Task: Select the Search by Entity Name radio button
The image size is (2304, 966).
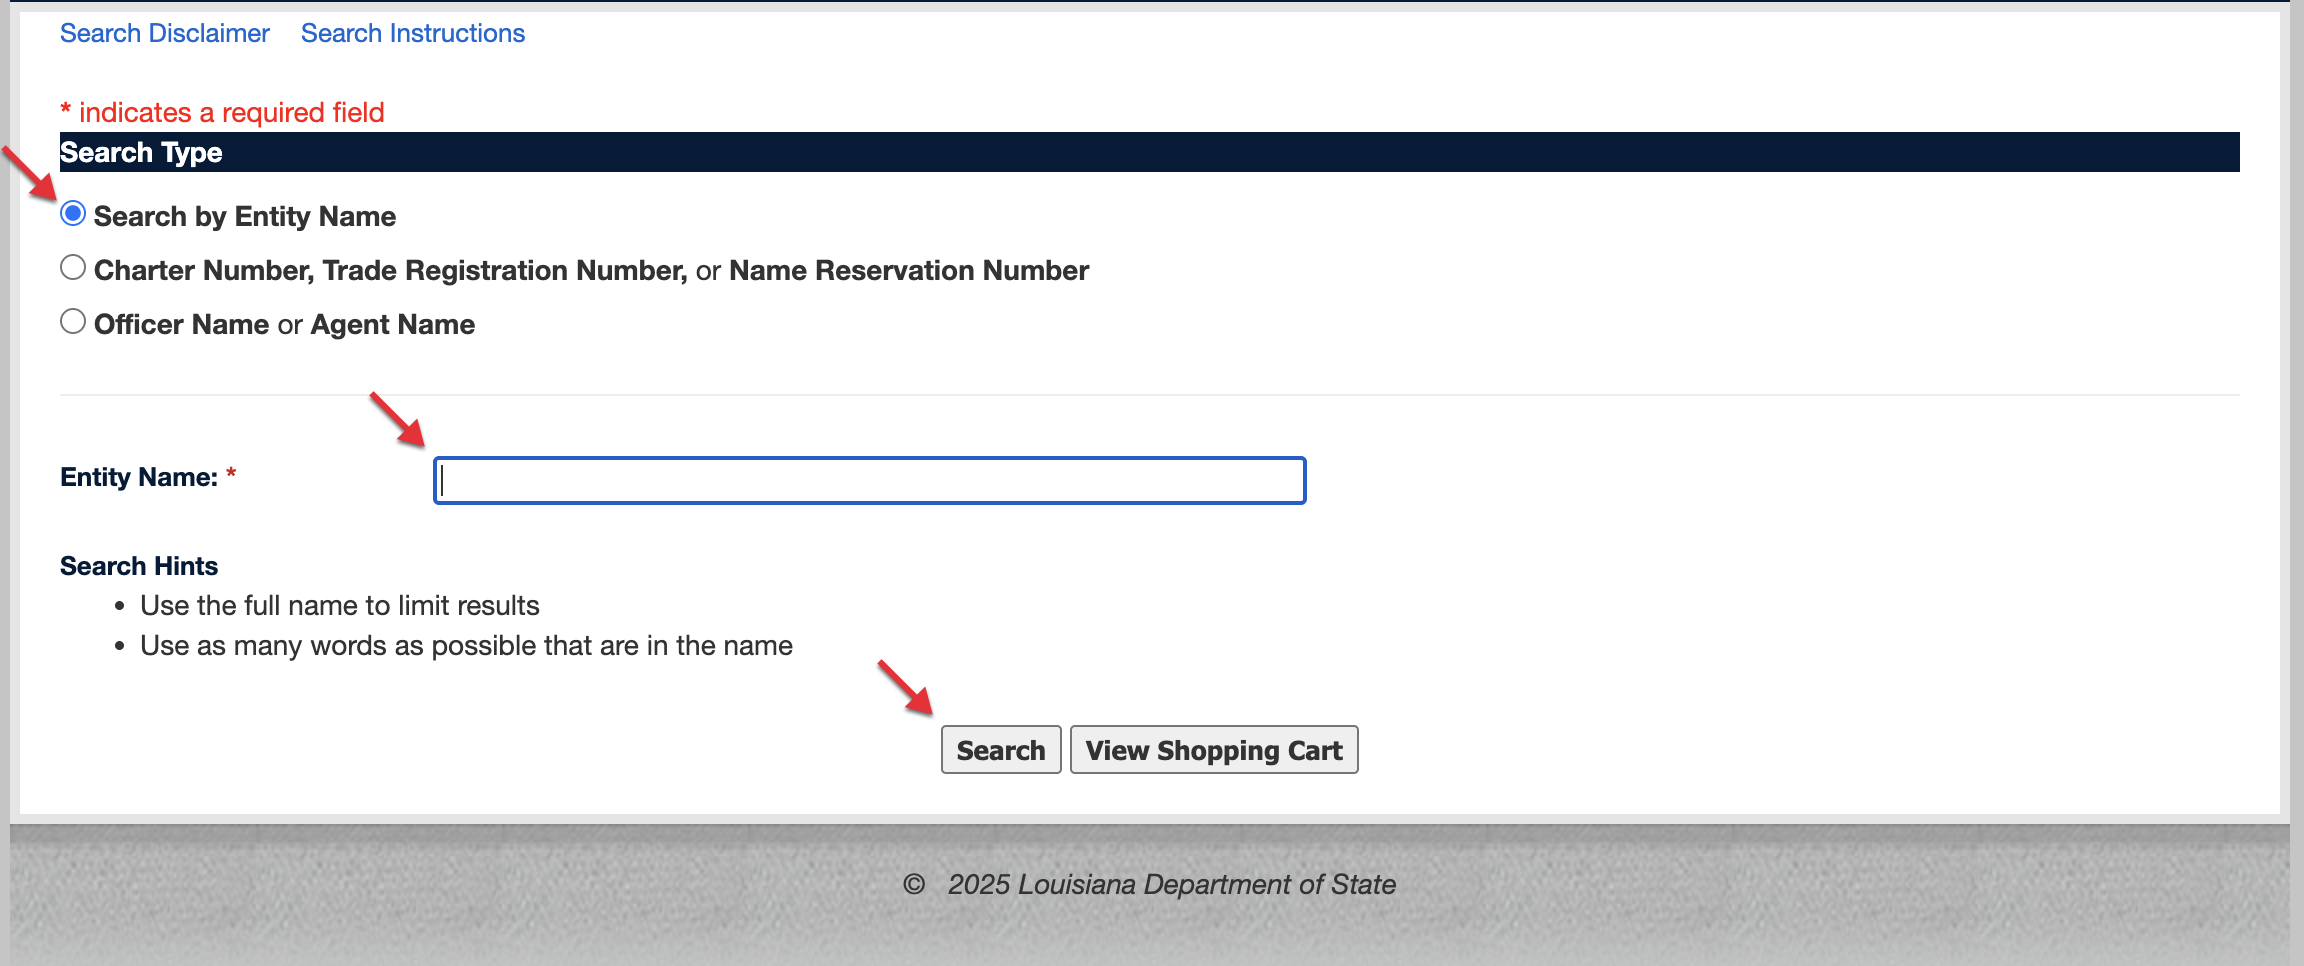Action: (73, 214)
